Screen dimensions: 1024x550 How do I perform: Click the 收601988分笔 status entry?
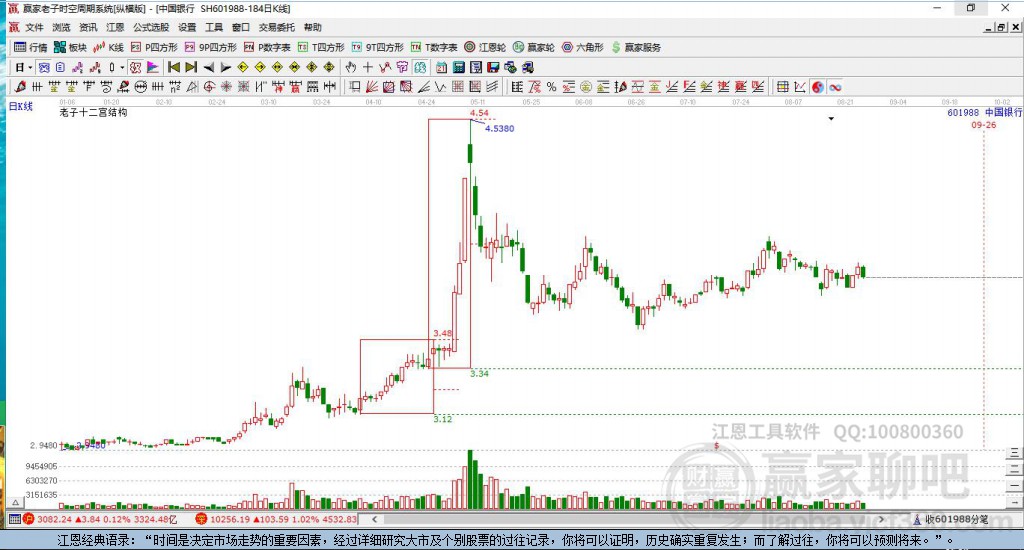pos(951,519)
